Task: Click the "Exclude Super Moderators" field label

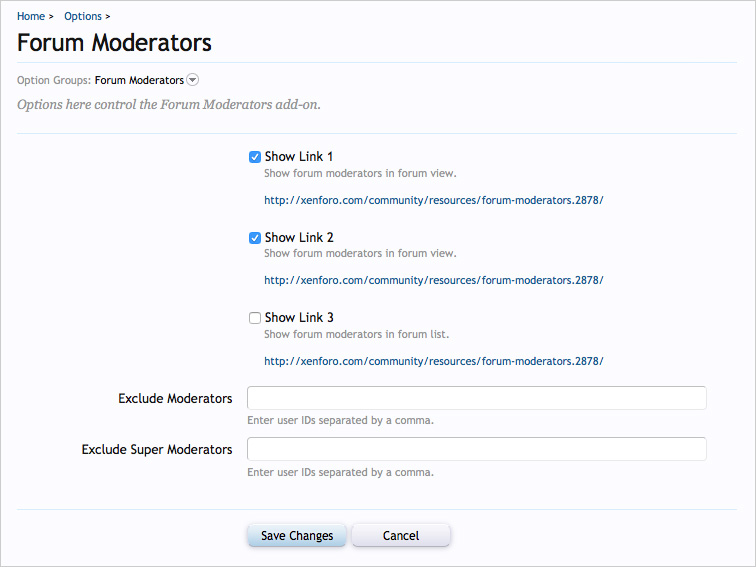Action: coord(157,449)
